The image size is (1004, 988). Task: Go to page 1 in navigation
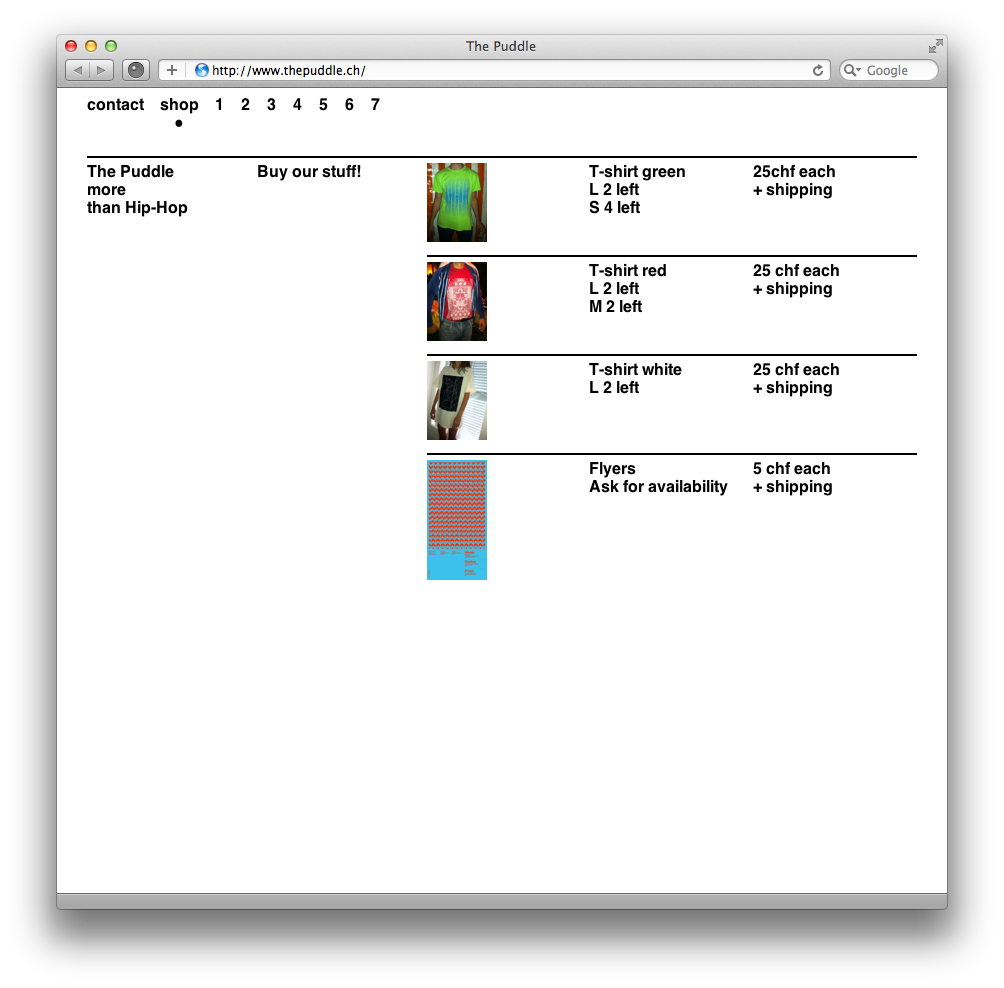coord(219,105)
